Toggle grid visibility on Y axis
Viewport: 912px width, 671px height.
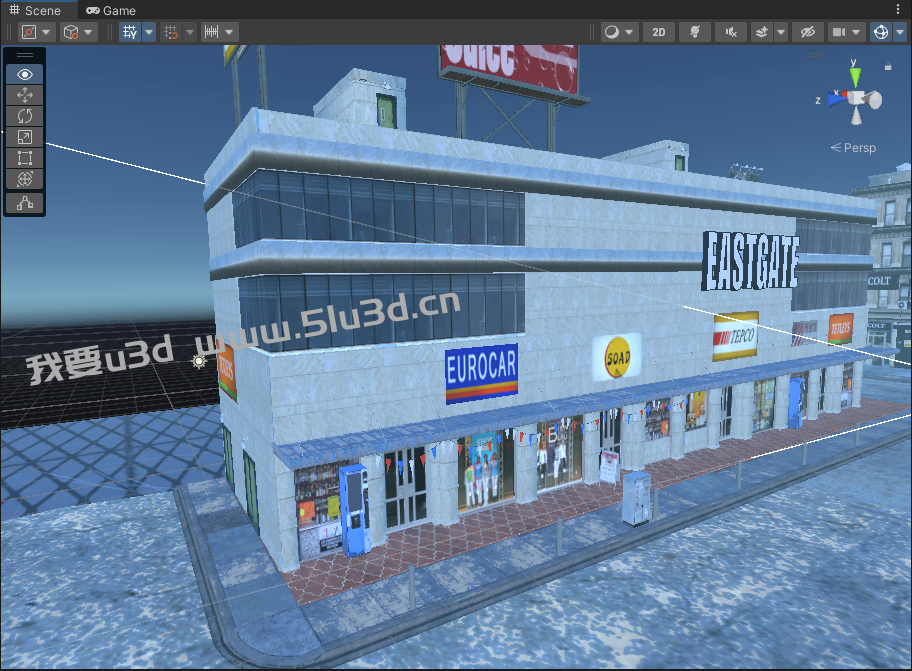tap(130, 32)
